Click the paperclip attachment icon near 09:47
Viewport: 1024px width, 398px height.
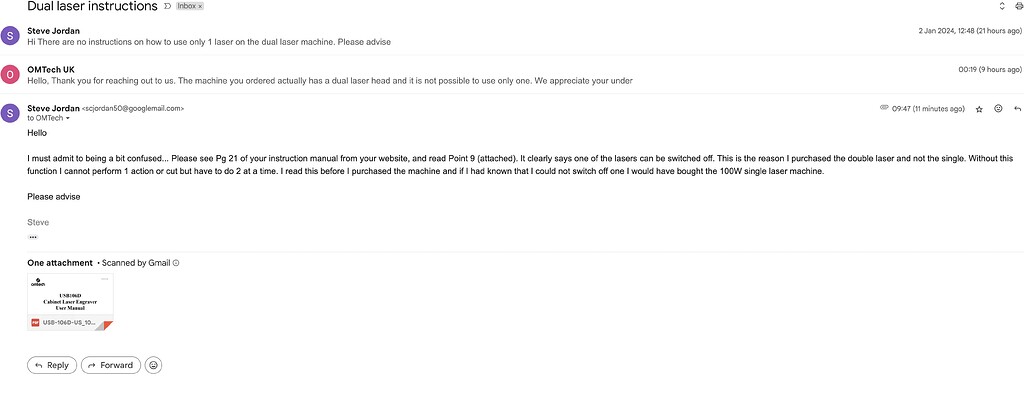(884, 108)
